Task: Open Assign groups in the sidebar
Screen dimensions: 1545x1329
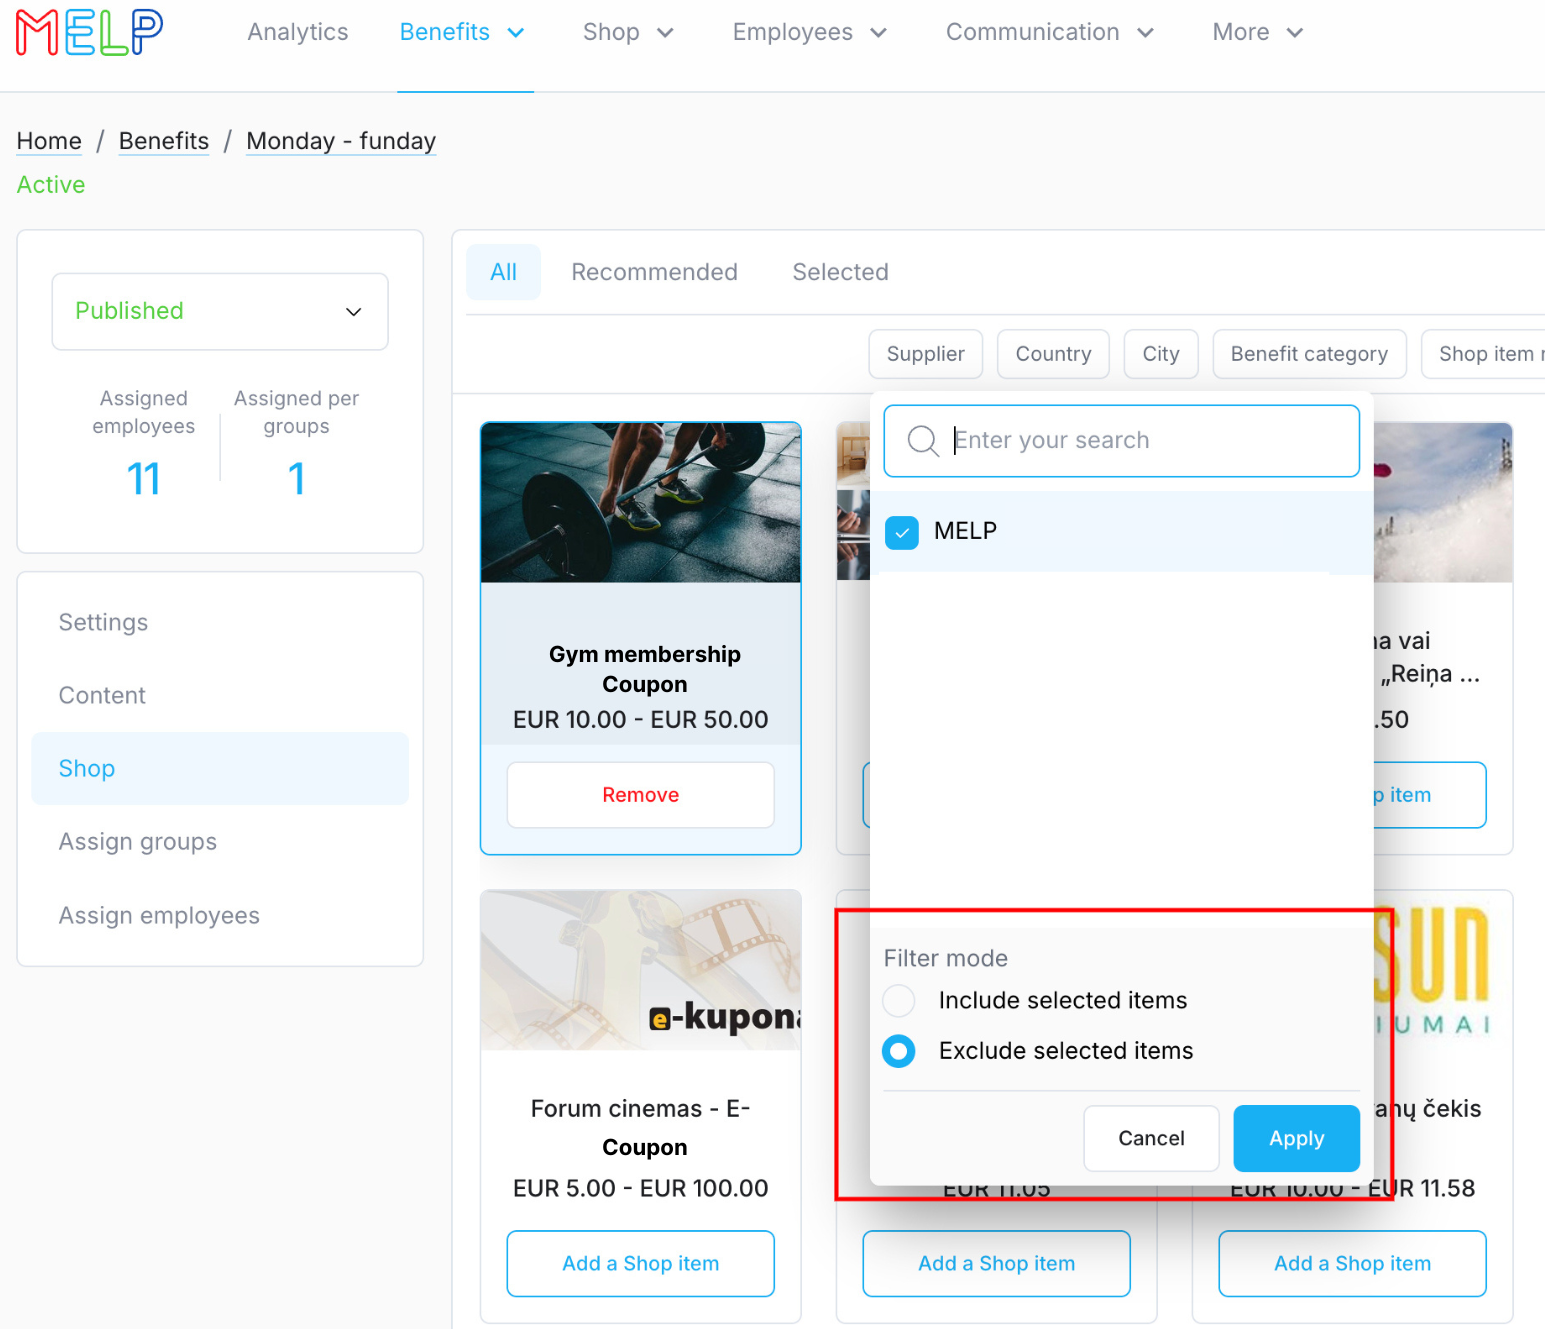Action: coord(220,842)
